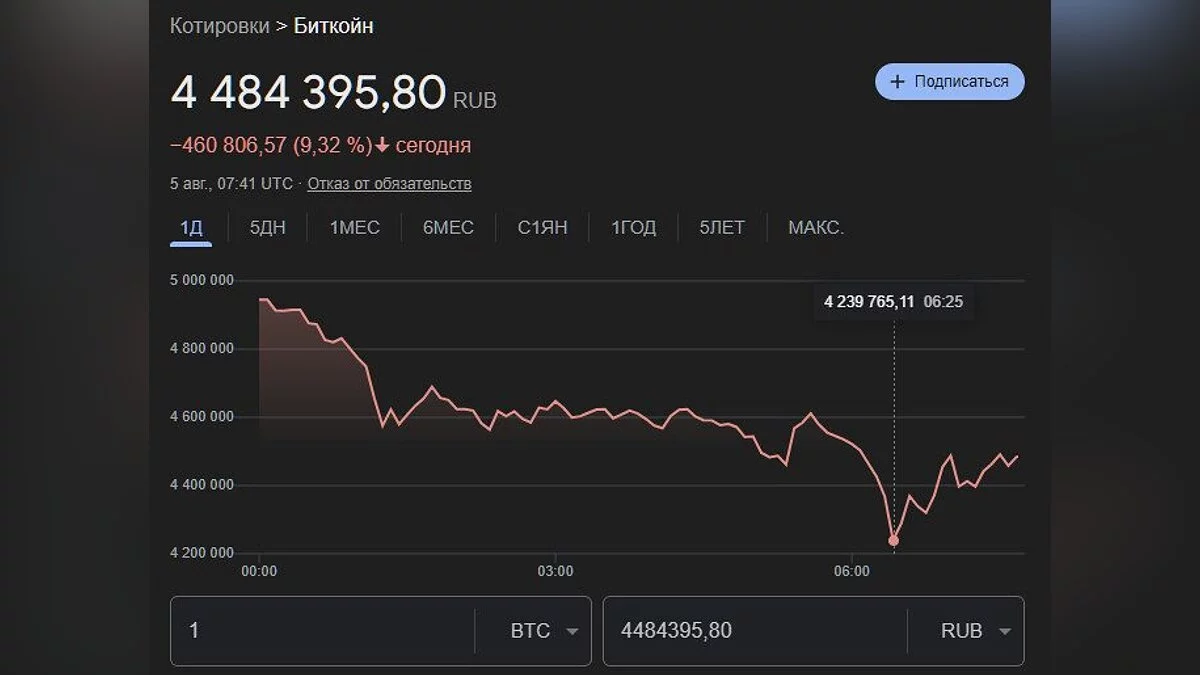
Task: Select the 1Д chart range tab
Action: [x=191, y=228]
